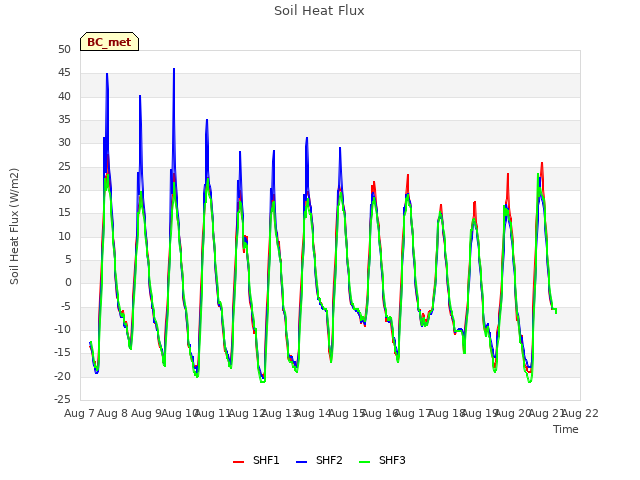Image resolution: width=640 pixels, height=480 pixels.
Task: Click the -25 y-axis tick label
Action: coord(62,399)
